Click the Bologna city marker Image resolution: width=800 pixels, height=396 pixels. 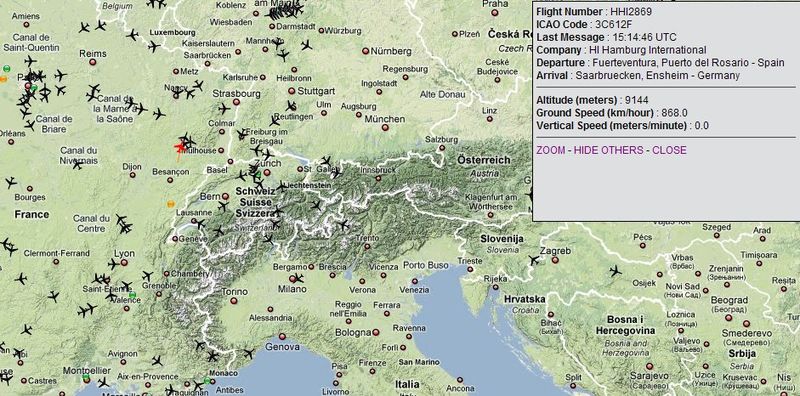(376, 332)
